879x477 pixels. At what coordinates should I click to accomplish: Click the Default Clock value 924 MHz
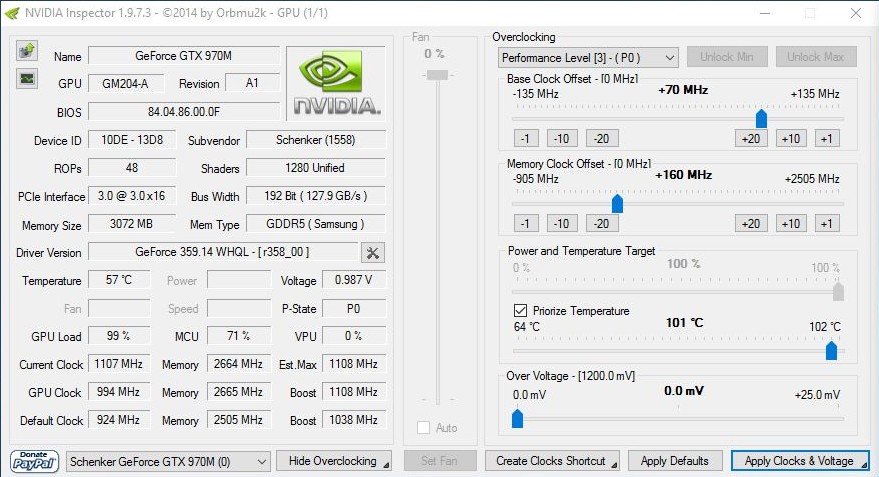coord(119,420)
